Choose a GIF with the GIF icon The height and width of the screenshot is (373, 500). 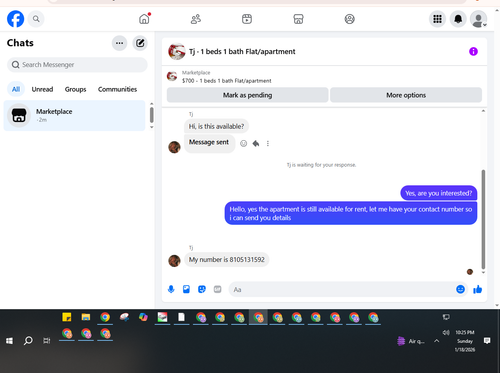tap(217, 289)
